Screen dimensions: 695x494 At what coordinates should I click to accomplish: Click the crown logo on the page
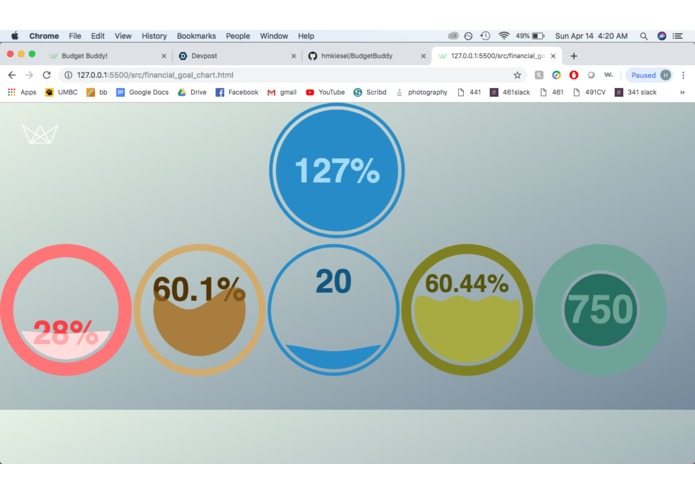(x=40, y=134)
